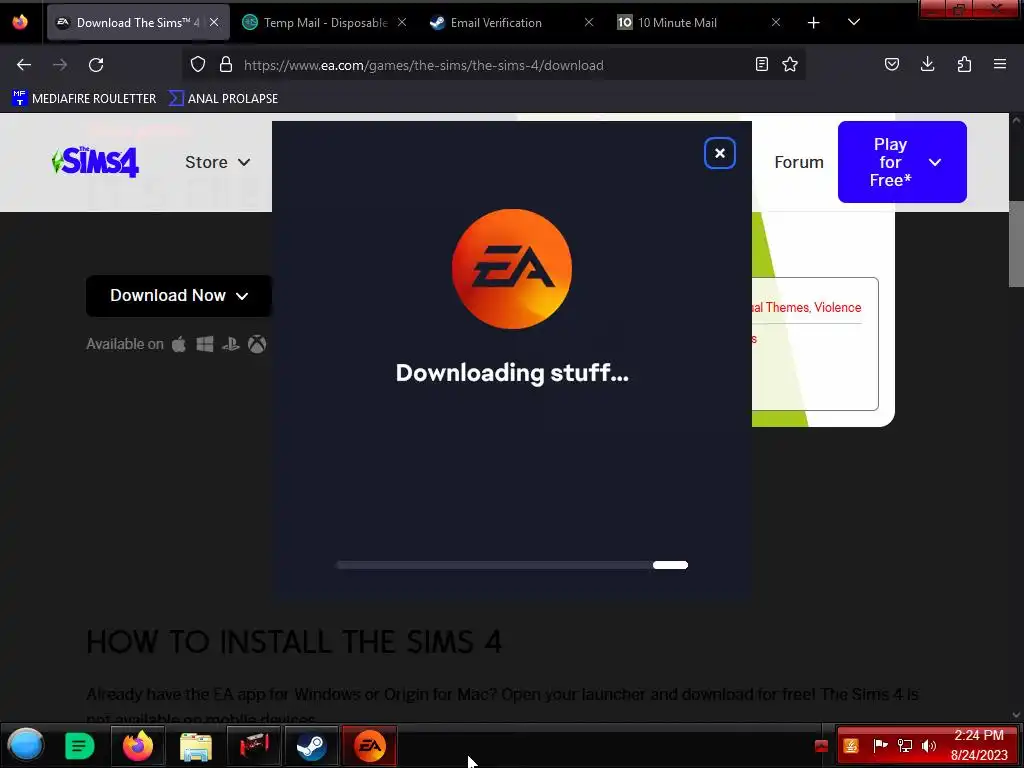The image size is (1024, 768).
Task: Open the Forum link
Action: pos(799,162)
